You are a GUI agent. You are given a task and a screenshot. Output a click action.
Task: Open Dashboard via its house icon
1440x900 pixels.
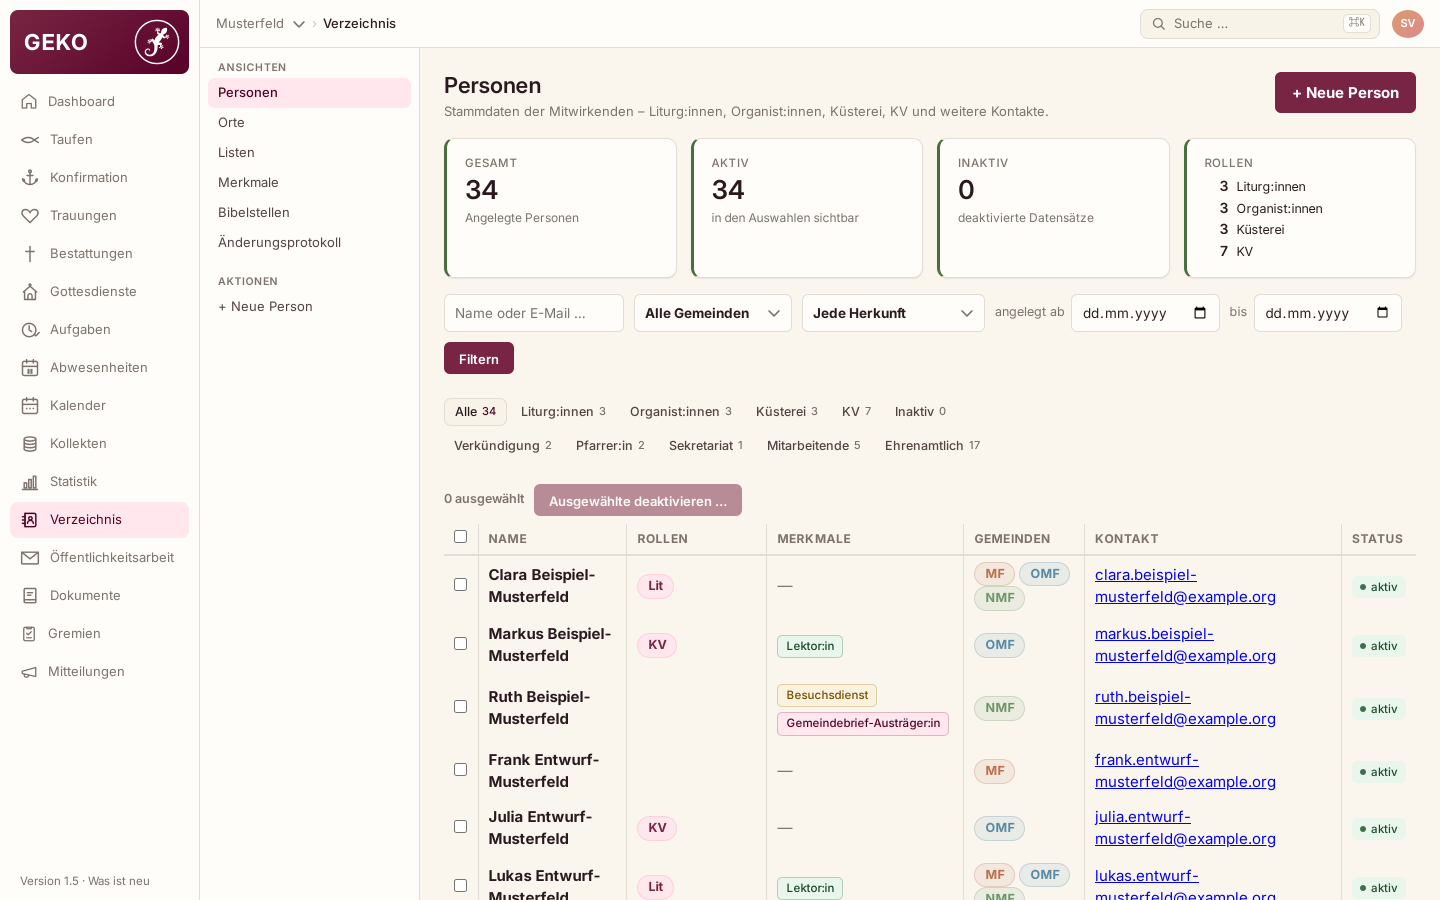point(30,101)
